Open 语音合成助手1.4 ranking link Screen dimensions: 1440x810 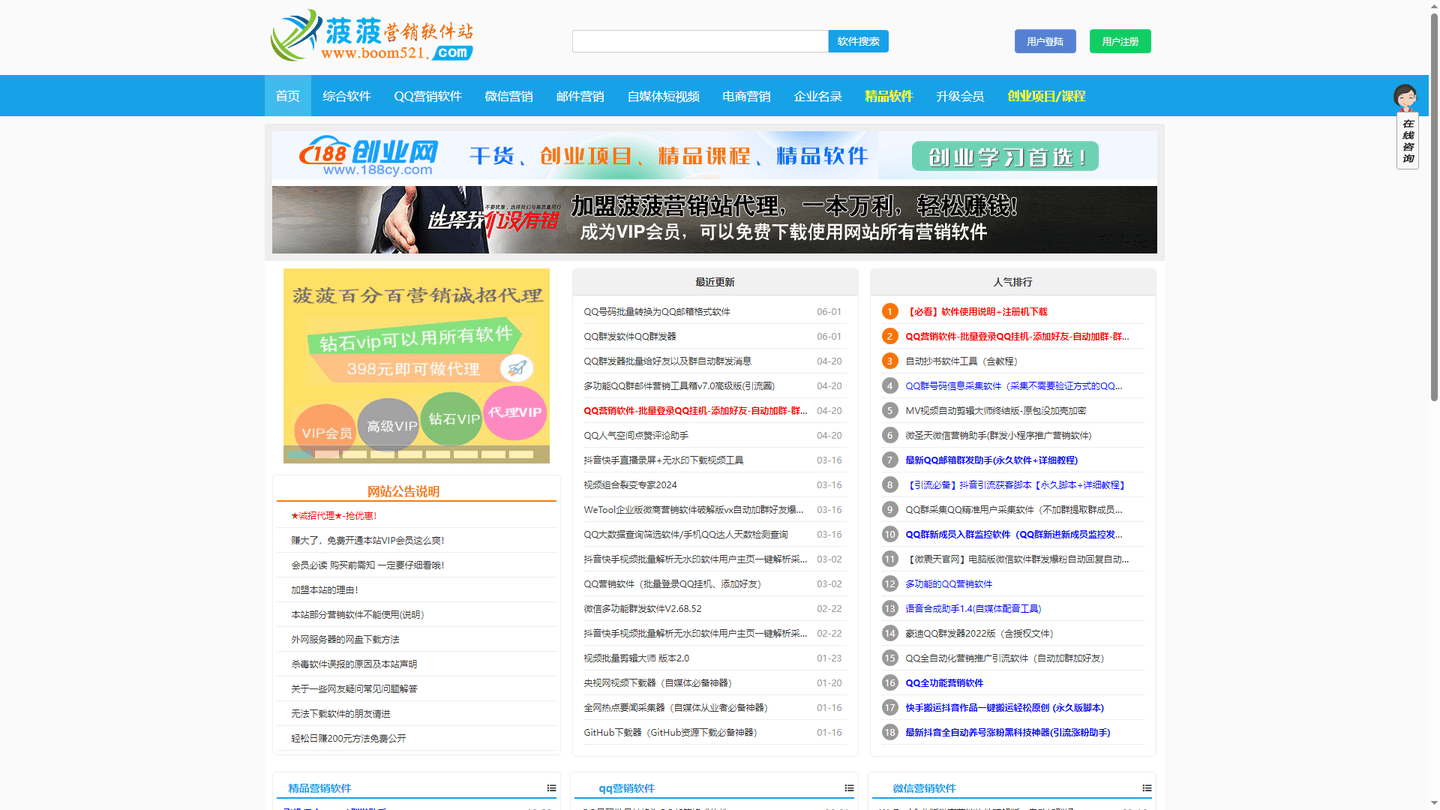[973, 609]
